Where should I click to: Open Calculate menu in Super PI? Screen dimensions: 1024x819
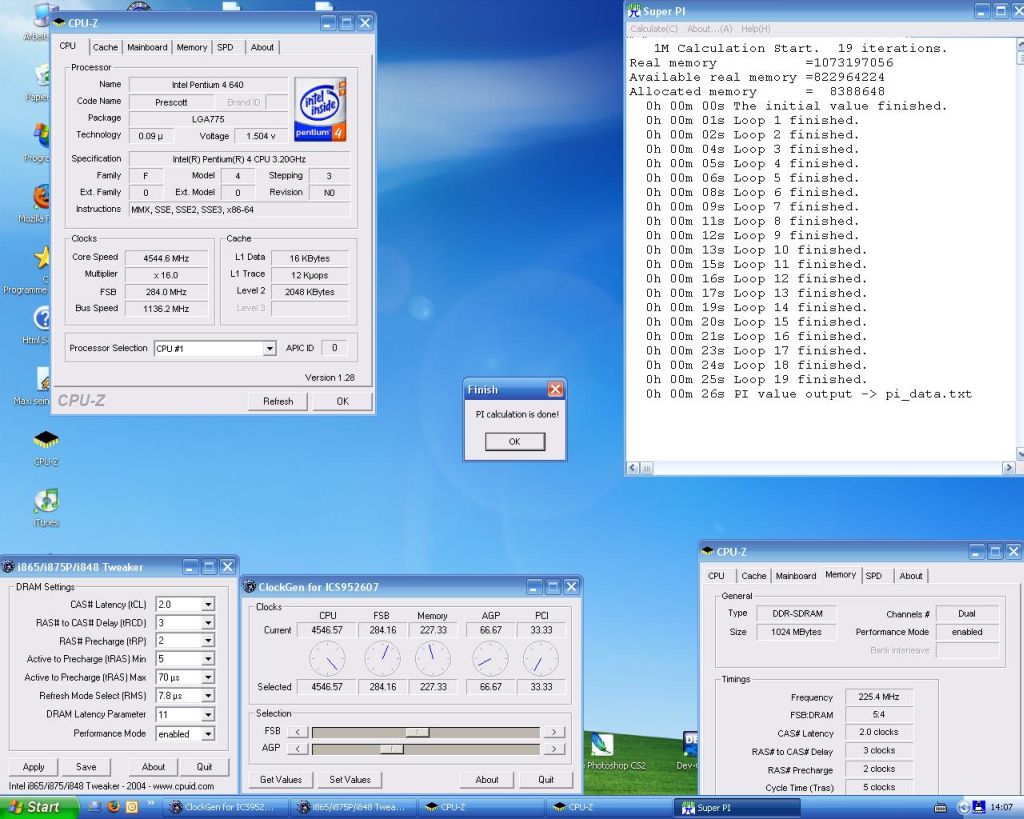click(654, 29)
